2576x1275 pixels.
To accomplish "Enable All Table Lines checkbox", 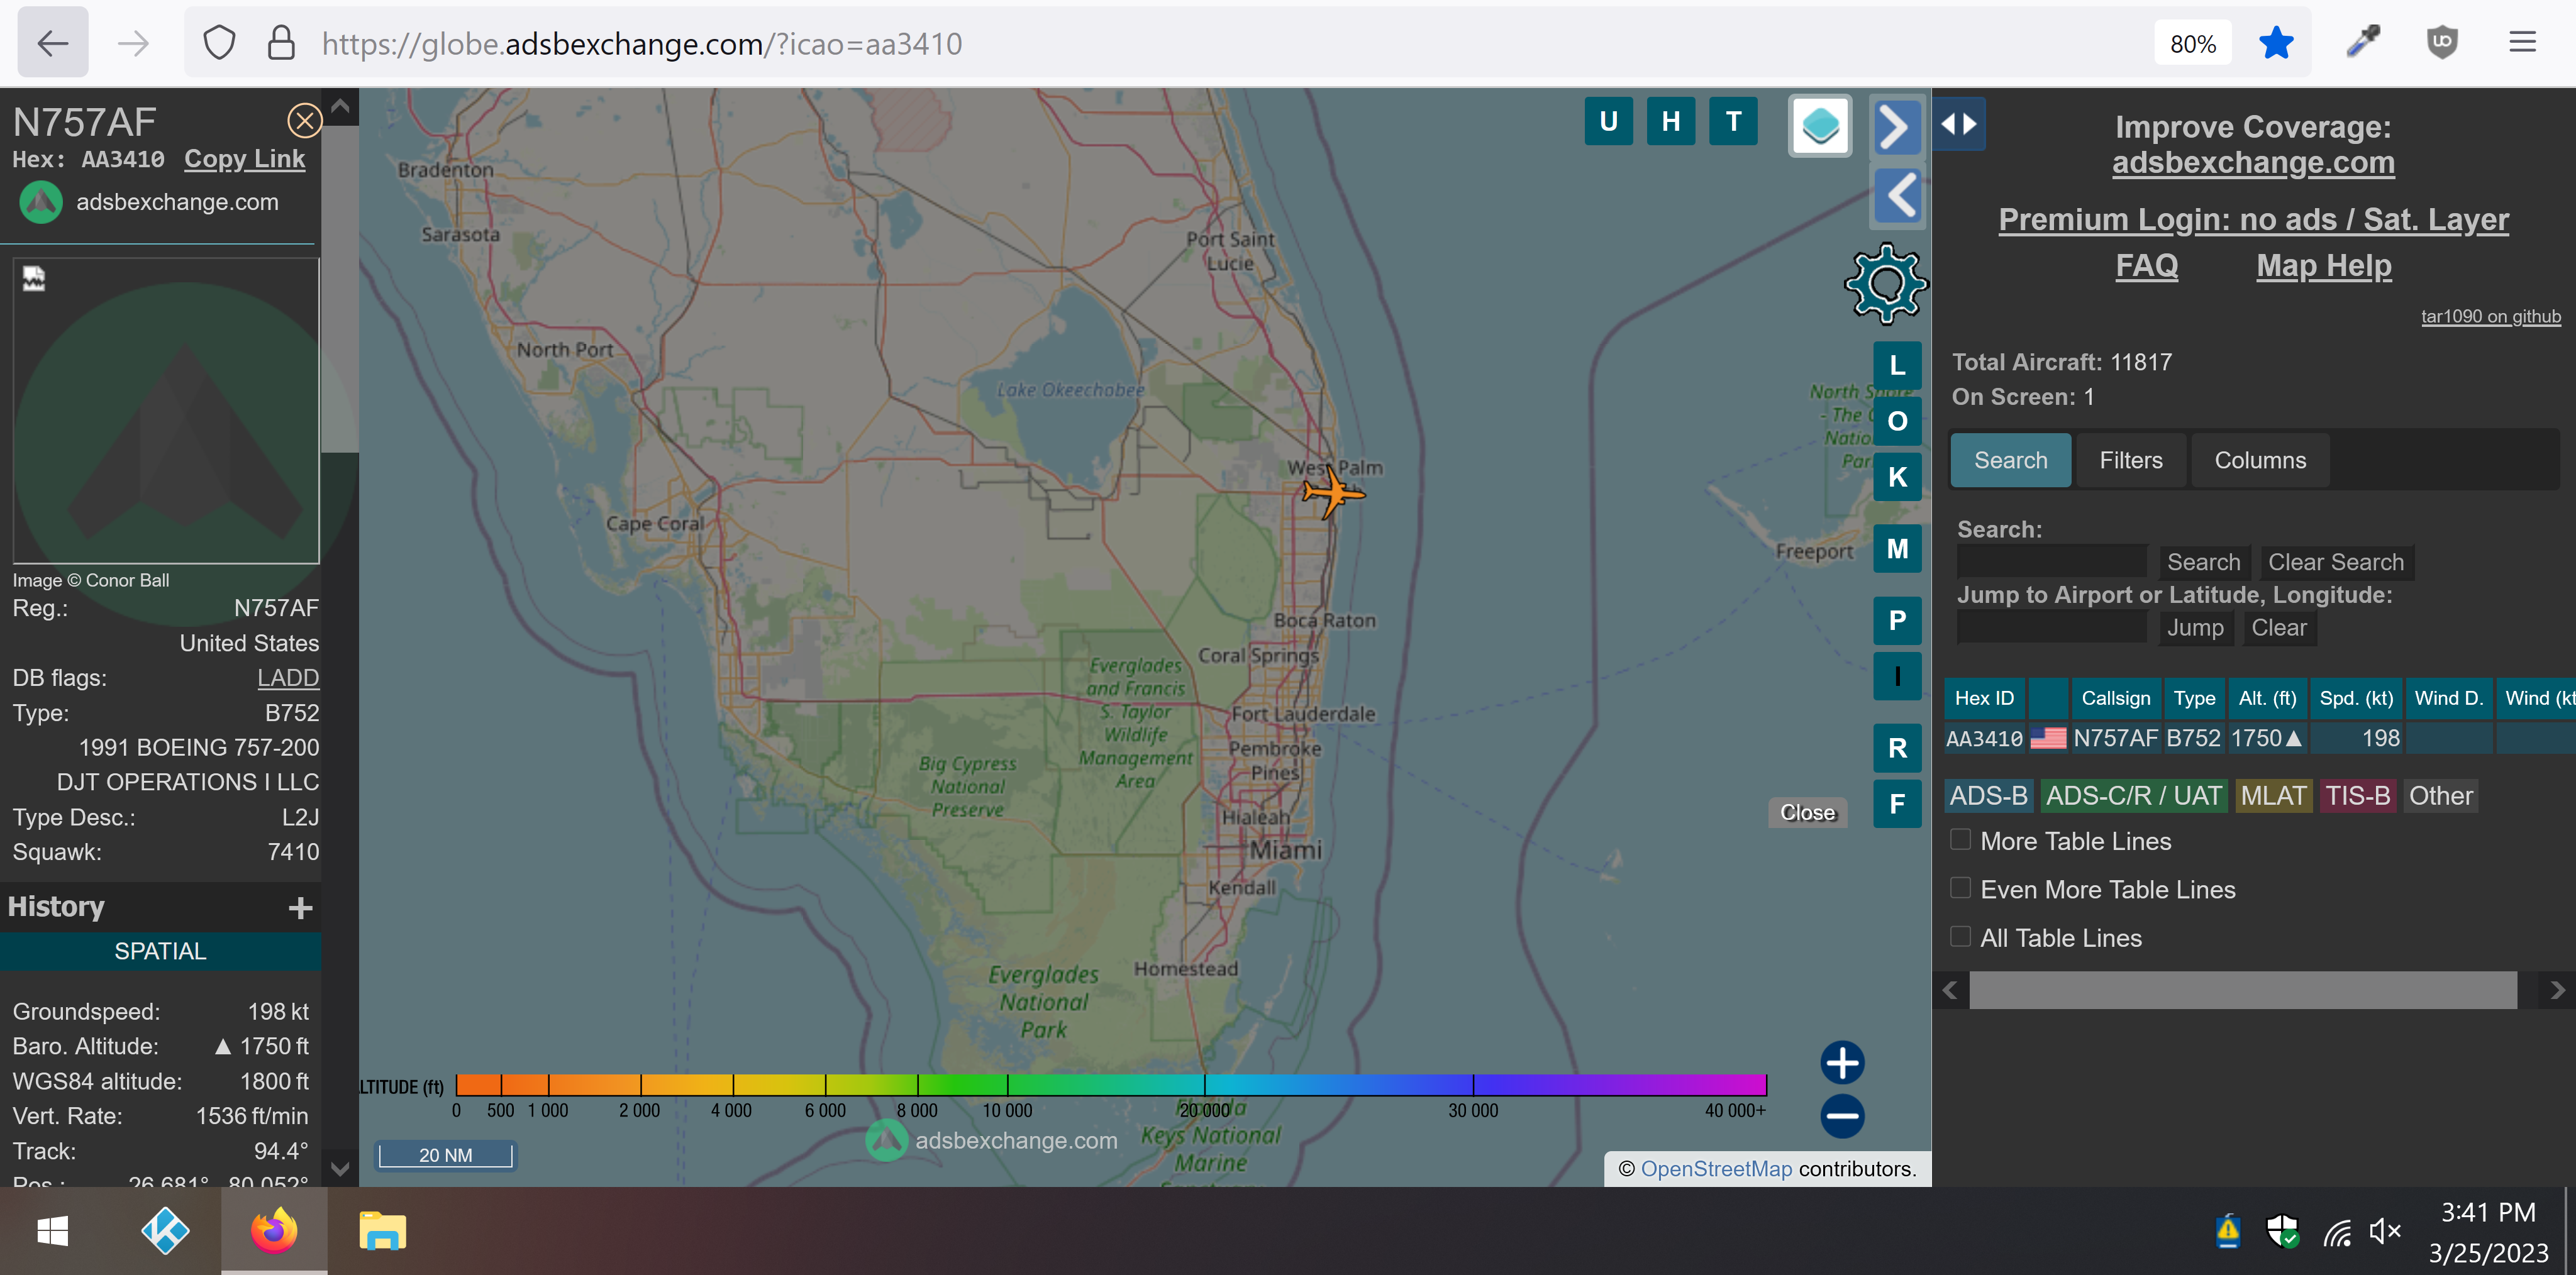I will coord(1960,936).
